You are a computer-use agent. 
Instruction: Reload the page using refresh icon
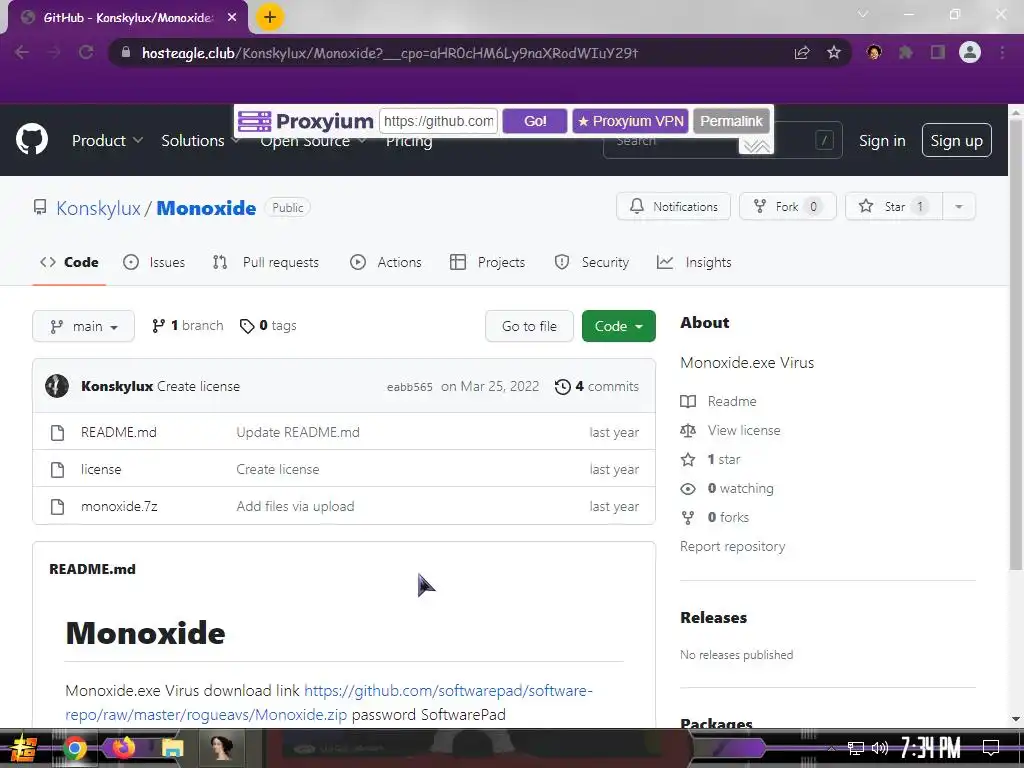pos(86,52)
